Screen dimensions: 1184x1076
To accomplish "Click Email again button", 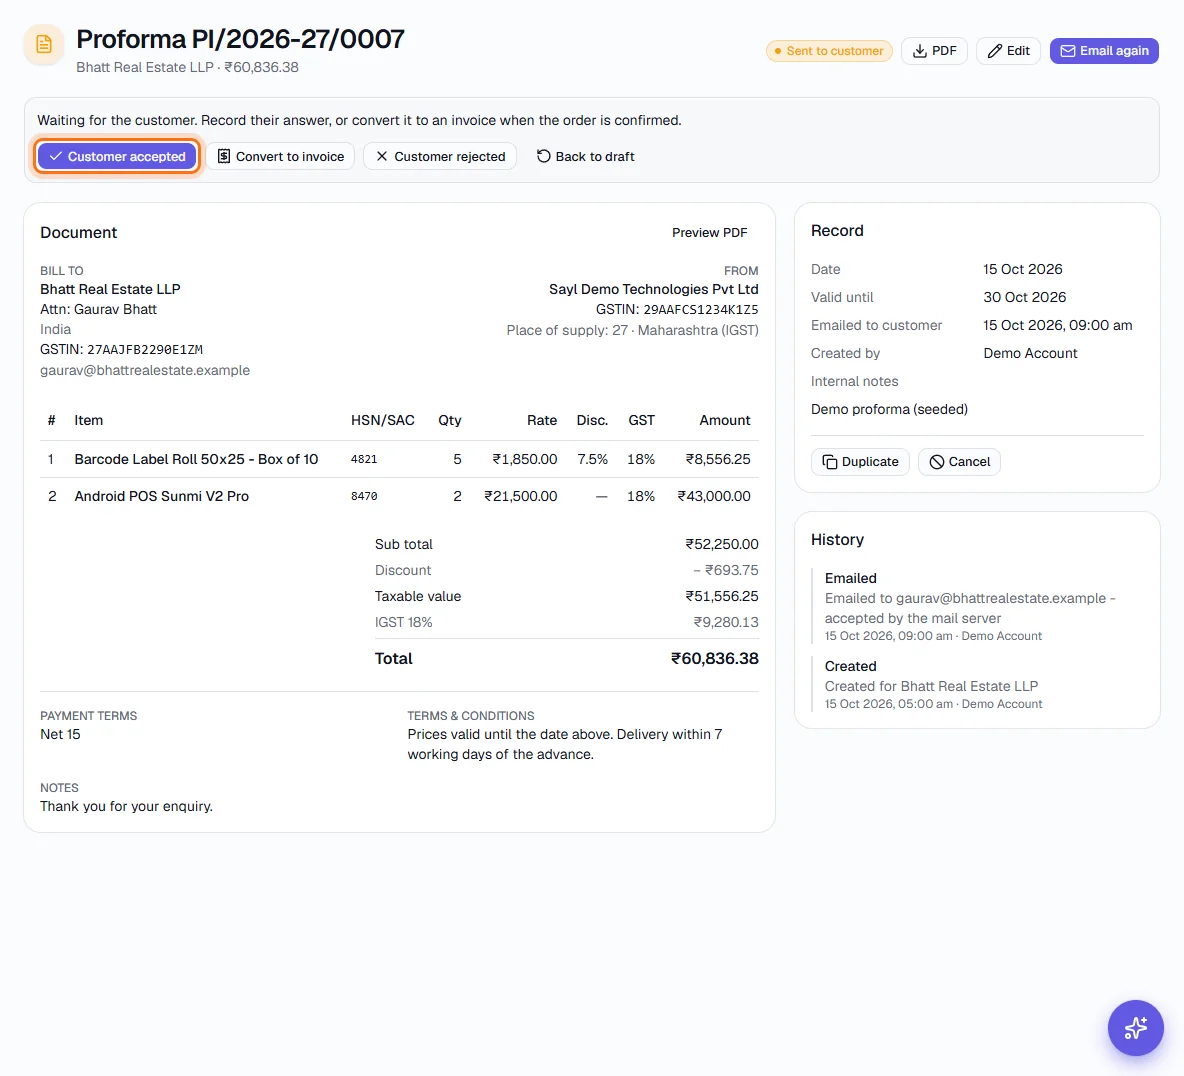I will click(1104, 51).
